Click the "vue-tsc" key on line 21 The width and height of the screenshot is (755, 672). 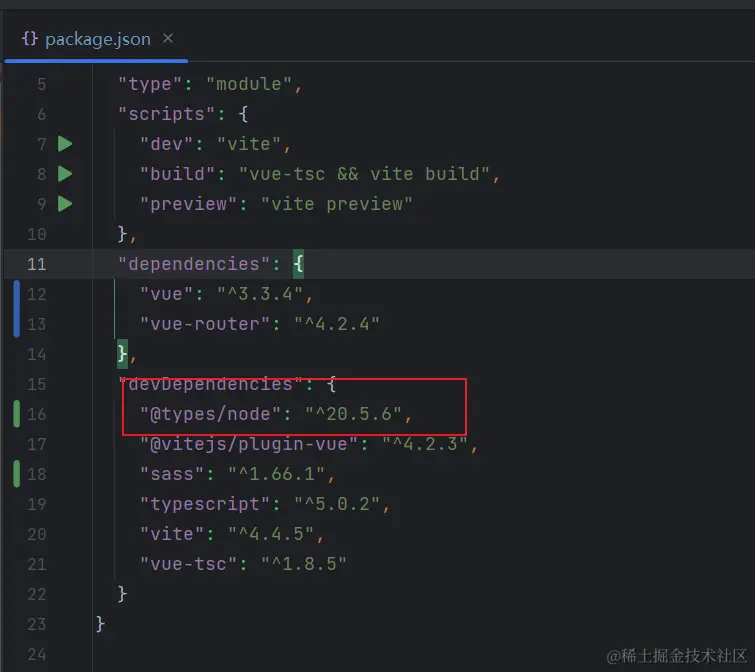coord(188,565)
